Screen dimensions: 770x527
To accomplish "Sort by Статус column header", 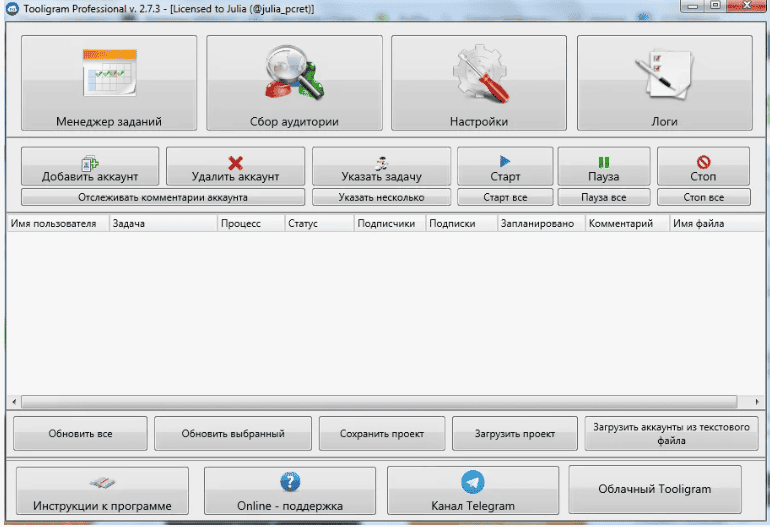I will [319, 223].
